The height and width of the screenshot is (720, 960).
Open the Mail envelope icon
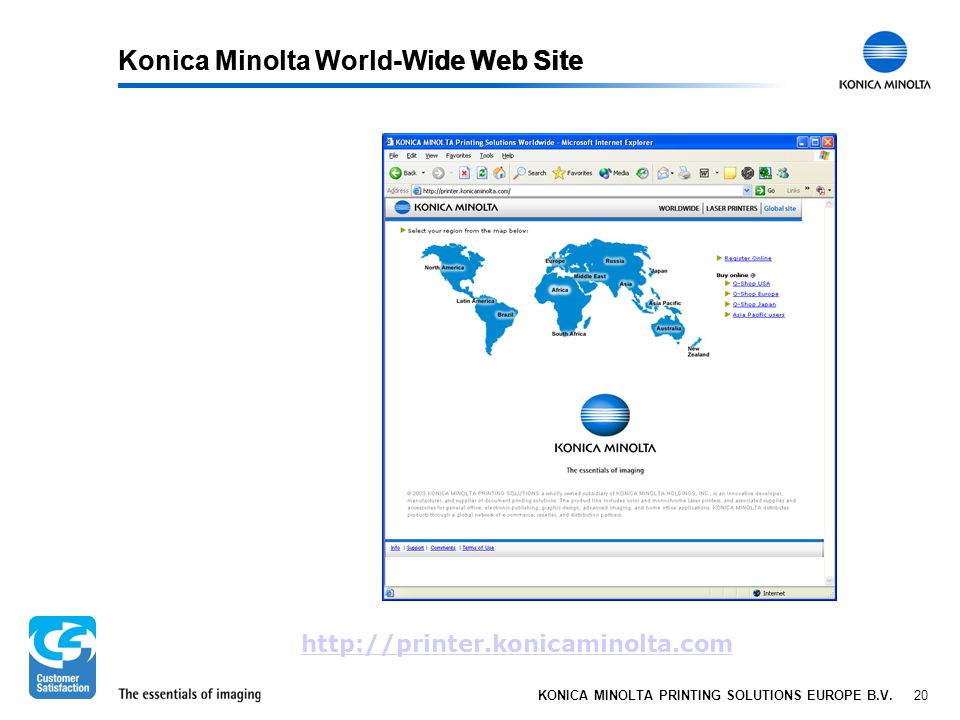coord(662,173)
